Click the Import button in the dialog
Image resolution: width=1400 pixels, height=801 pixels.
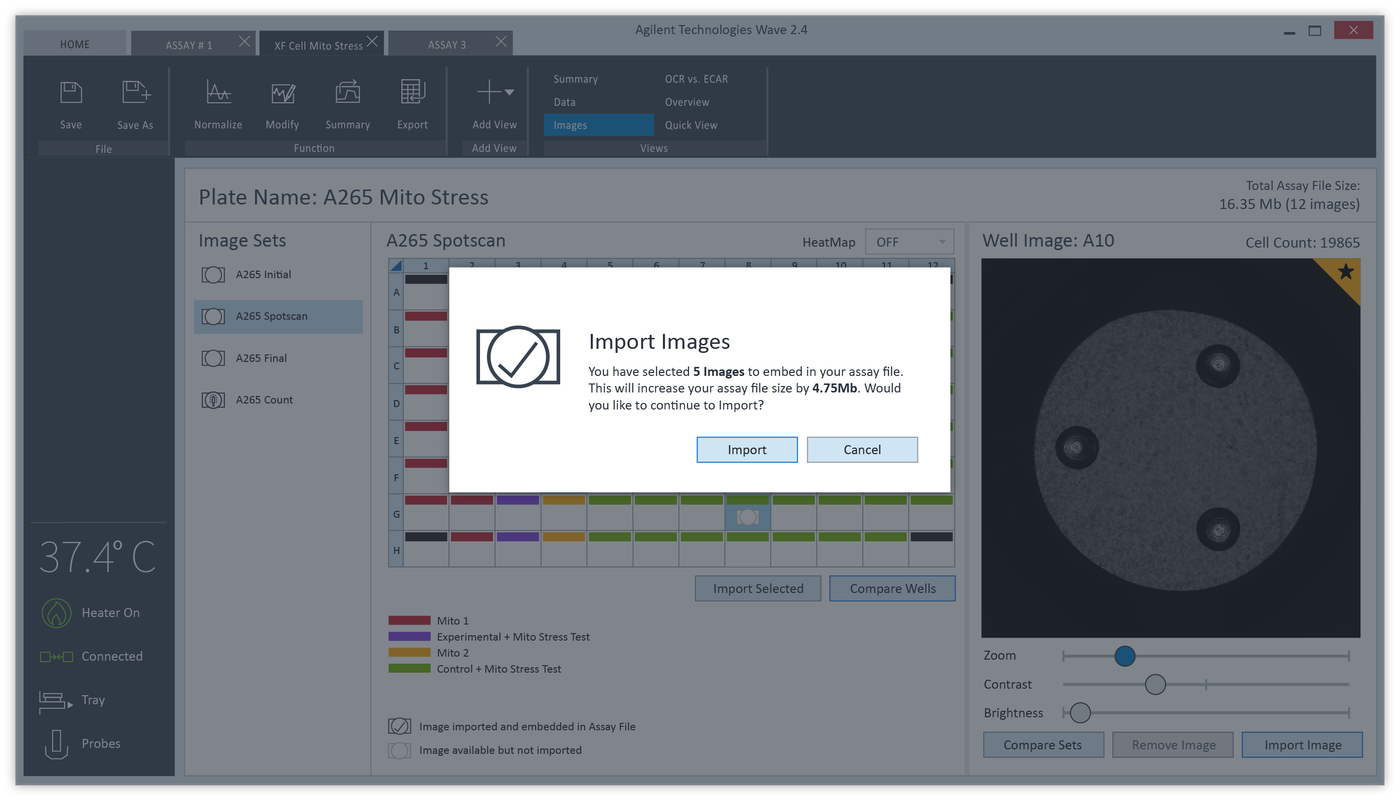tap(746, 449)
